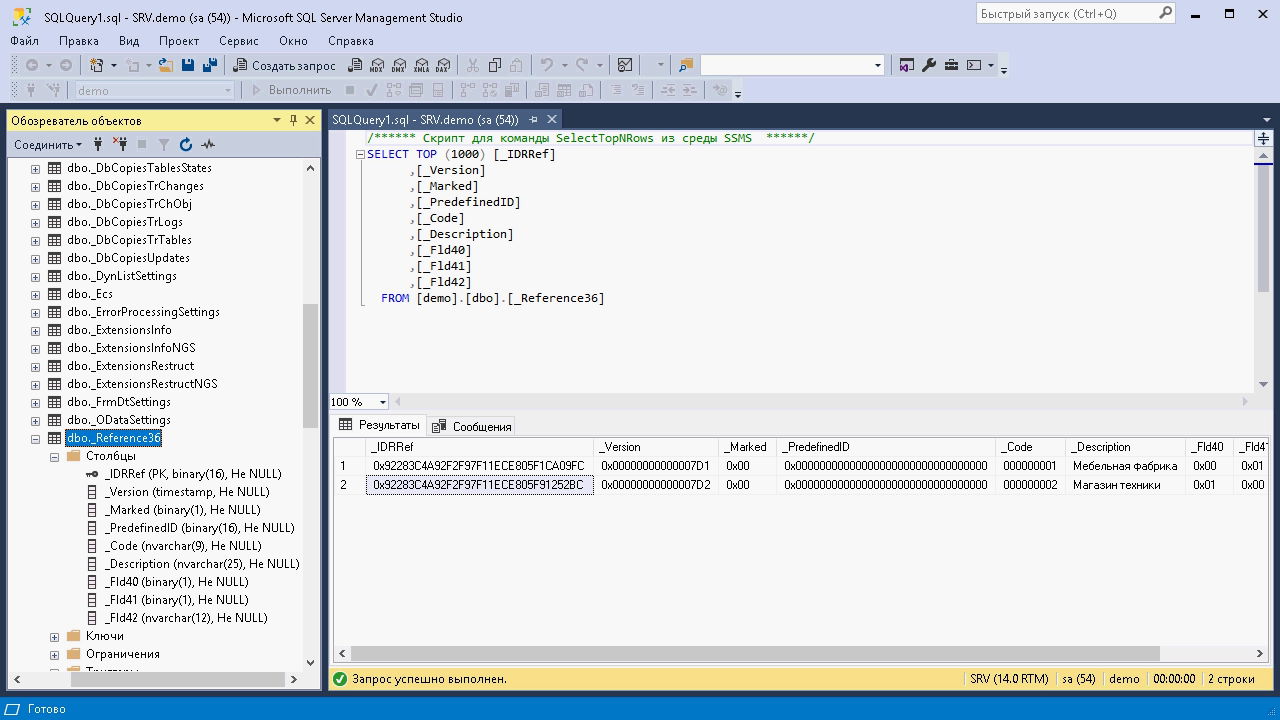Open the find combo box dropdown
Viewport: 1280px width, 720px height.
(x=877, y=65)
